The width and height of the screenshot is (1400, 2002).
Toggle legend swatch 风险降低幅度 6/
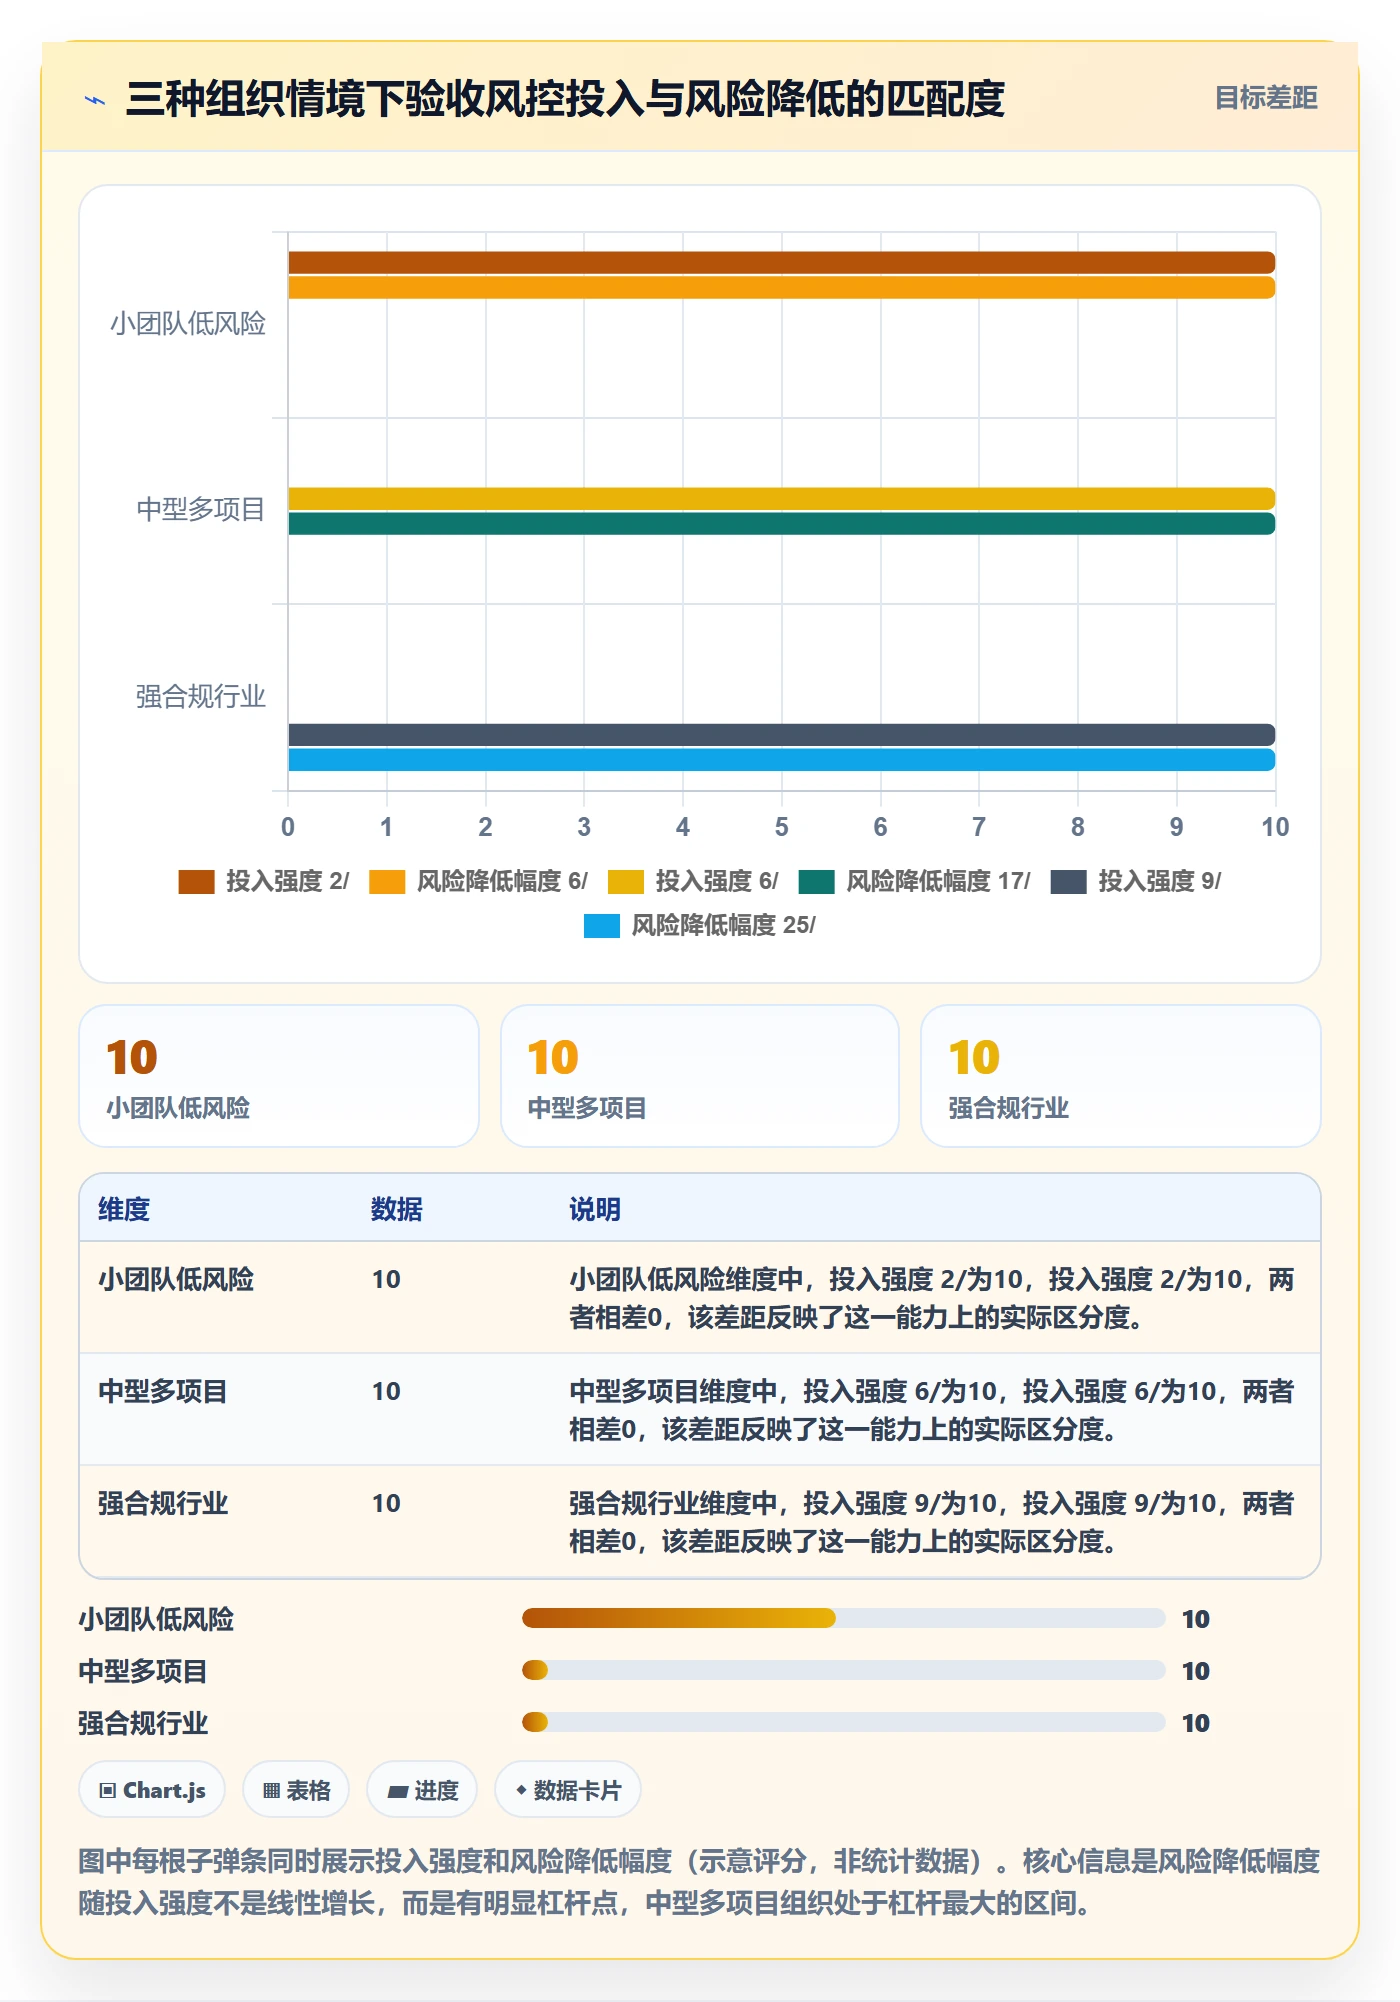pyautogui.click(x=387, y=881)
